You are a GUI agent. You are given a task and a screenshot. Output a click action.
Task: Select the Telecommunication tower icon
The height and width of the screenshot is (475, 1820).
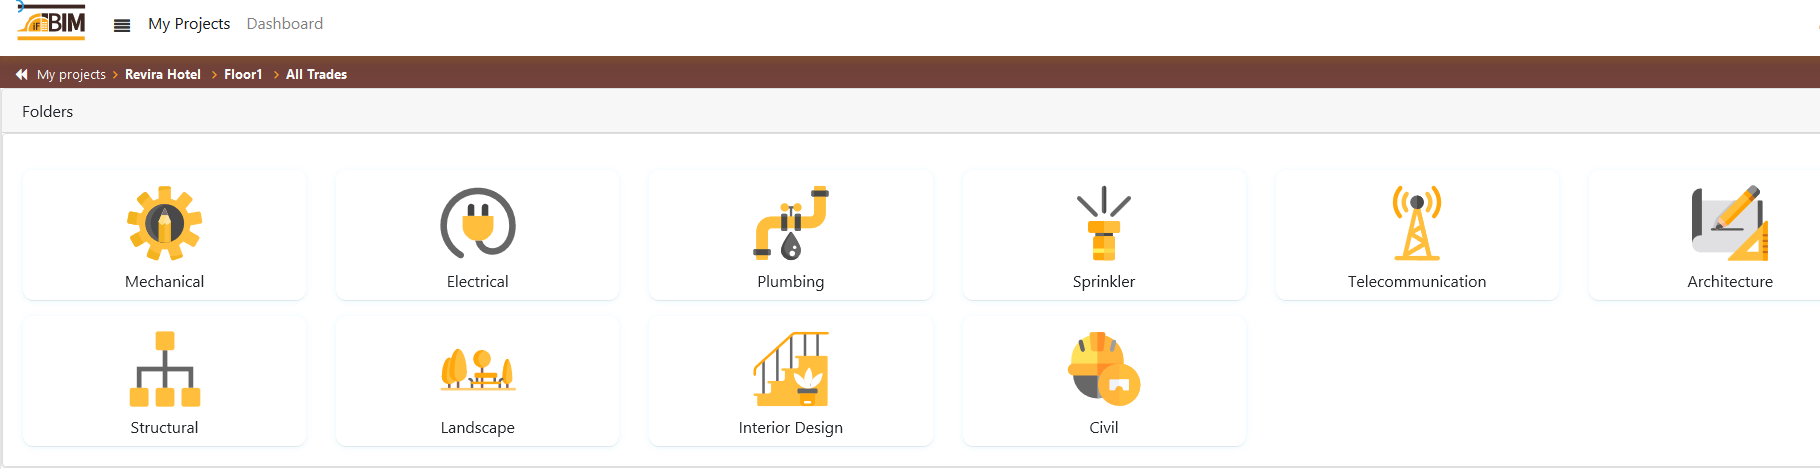click(x=1417, y=223)
